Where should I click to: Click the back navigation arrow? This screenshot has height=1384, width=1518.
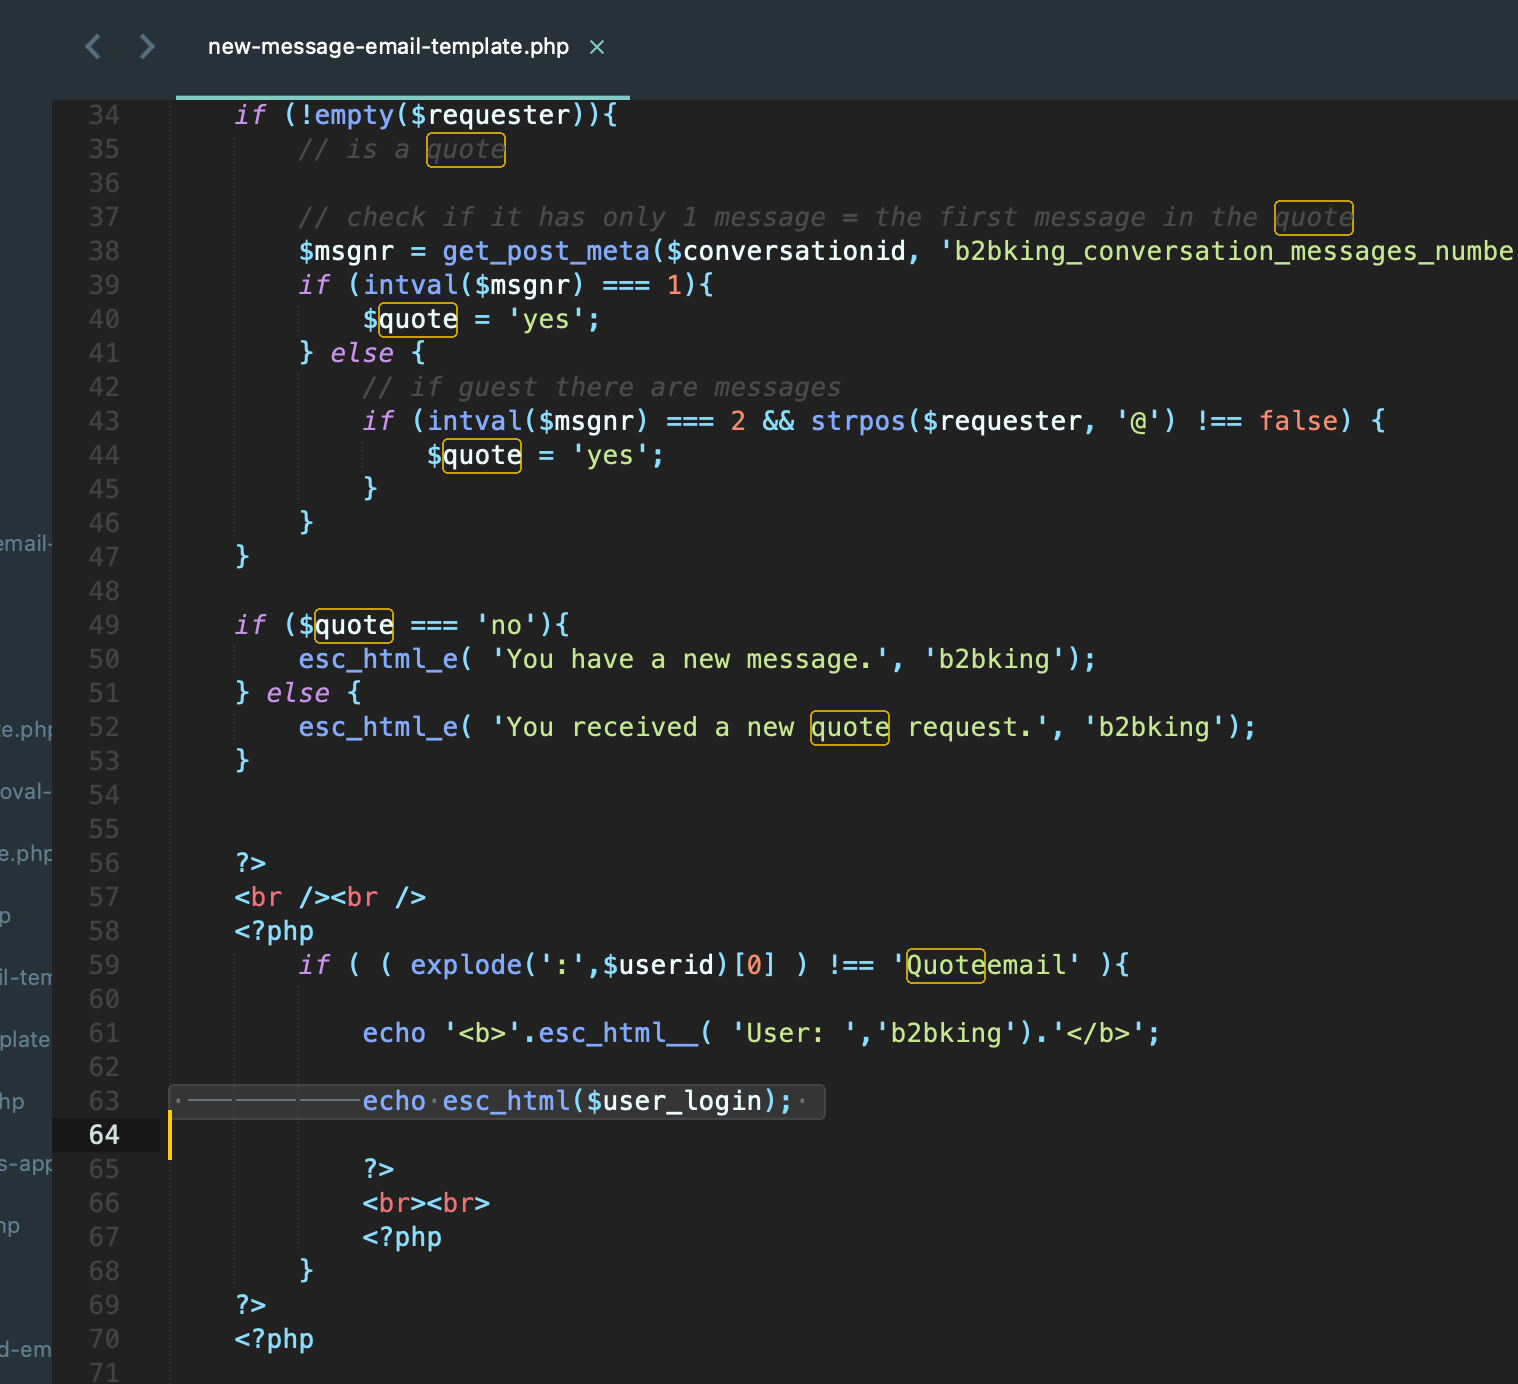[x=93, y=47]
